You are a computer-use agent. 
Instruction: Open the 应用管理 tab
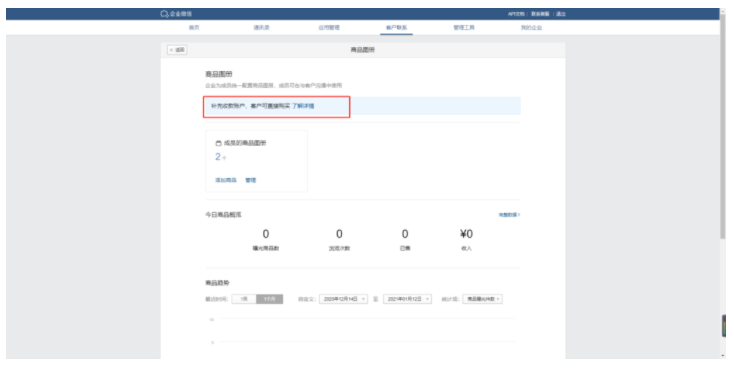329,28
